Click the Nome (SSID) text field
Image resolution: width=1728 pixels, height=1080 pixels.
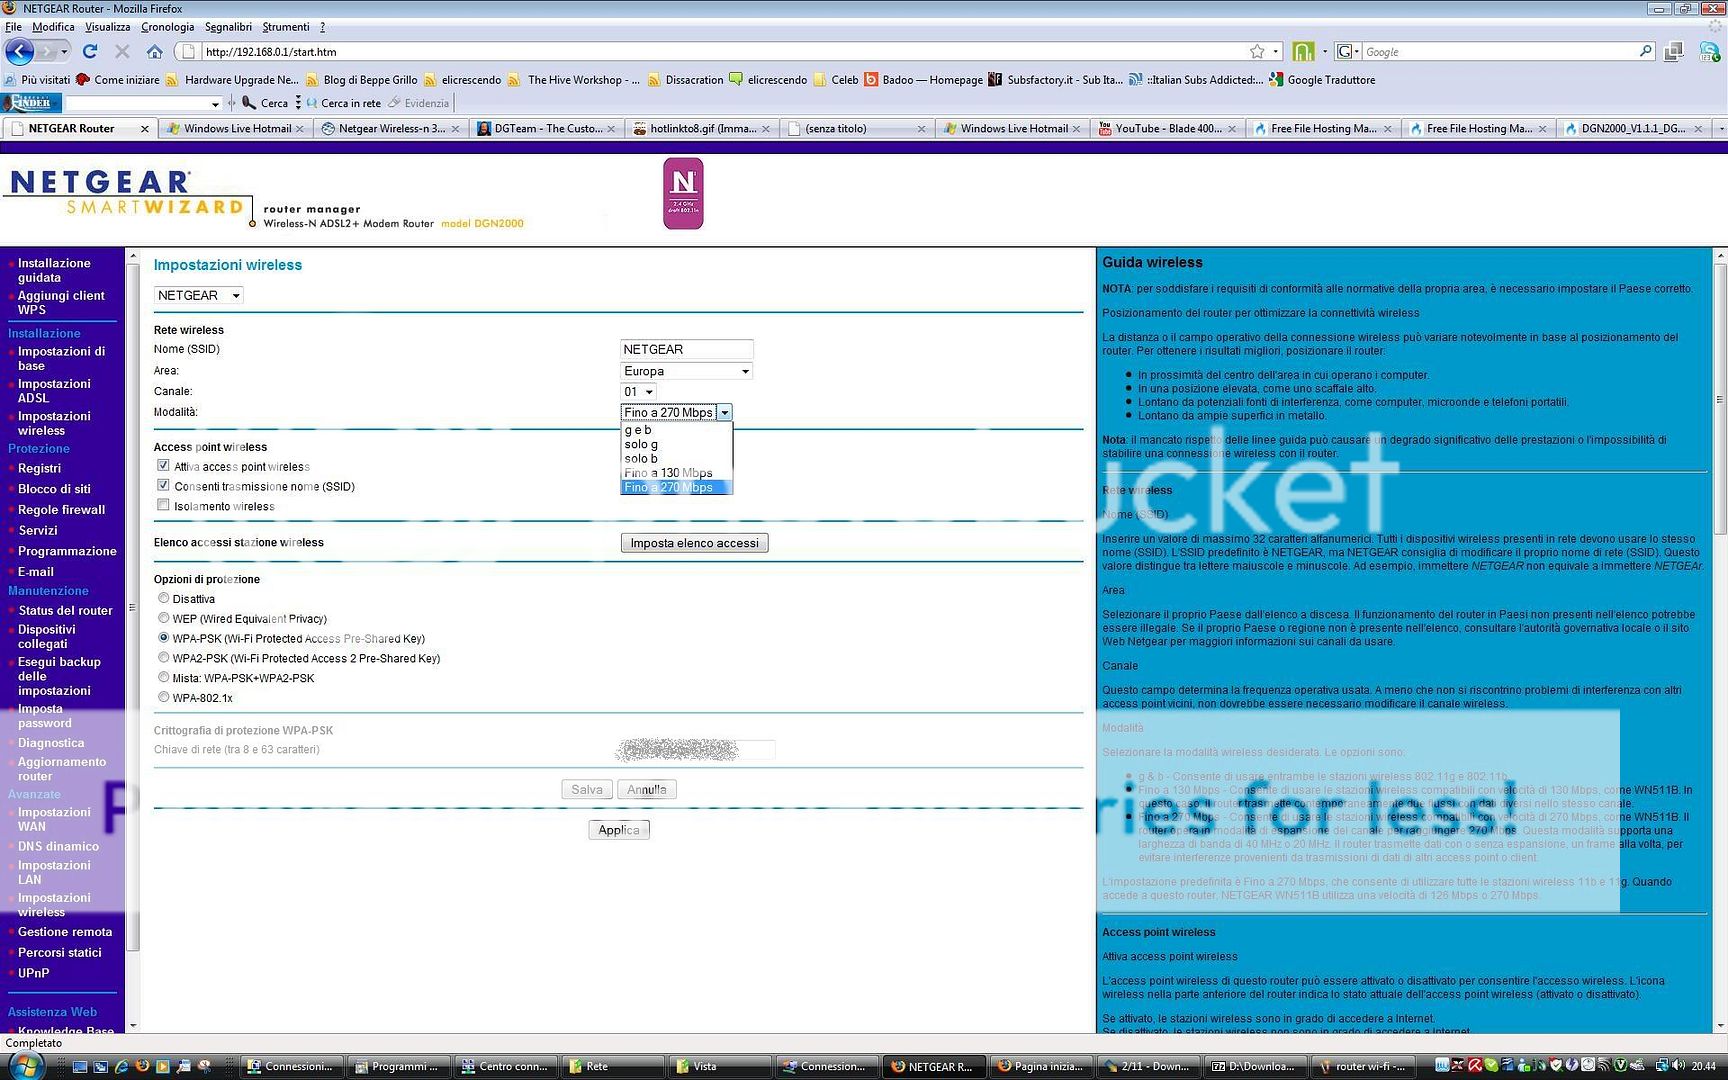pyautogui.click(x=686, y=349)
